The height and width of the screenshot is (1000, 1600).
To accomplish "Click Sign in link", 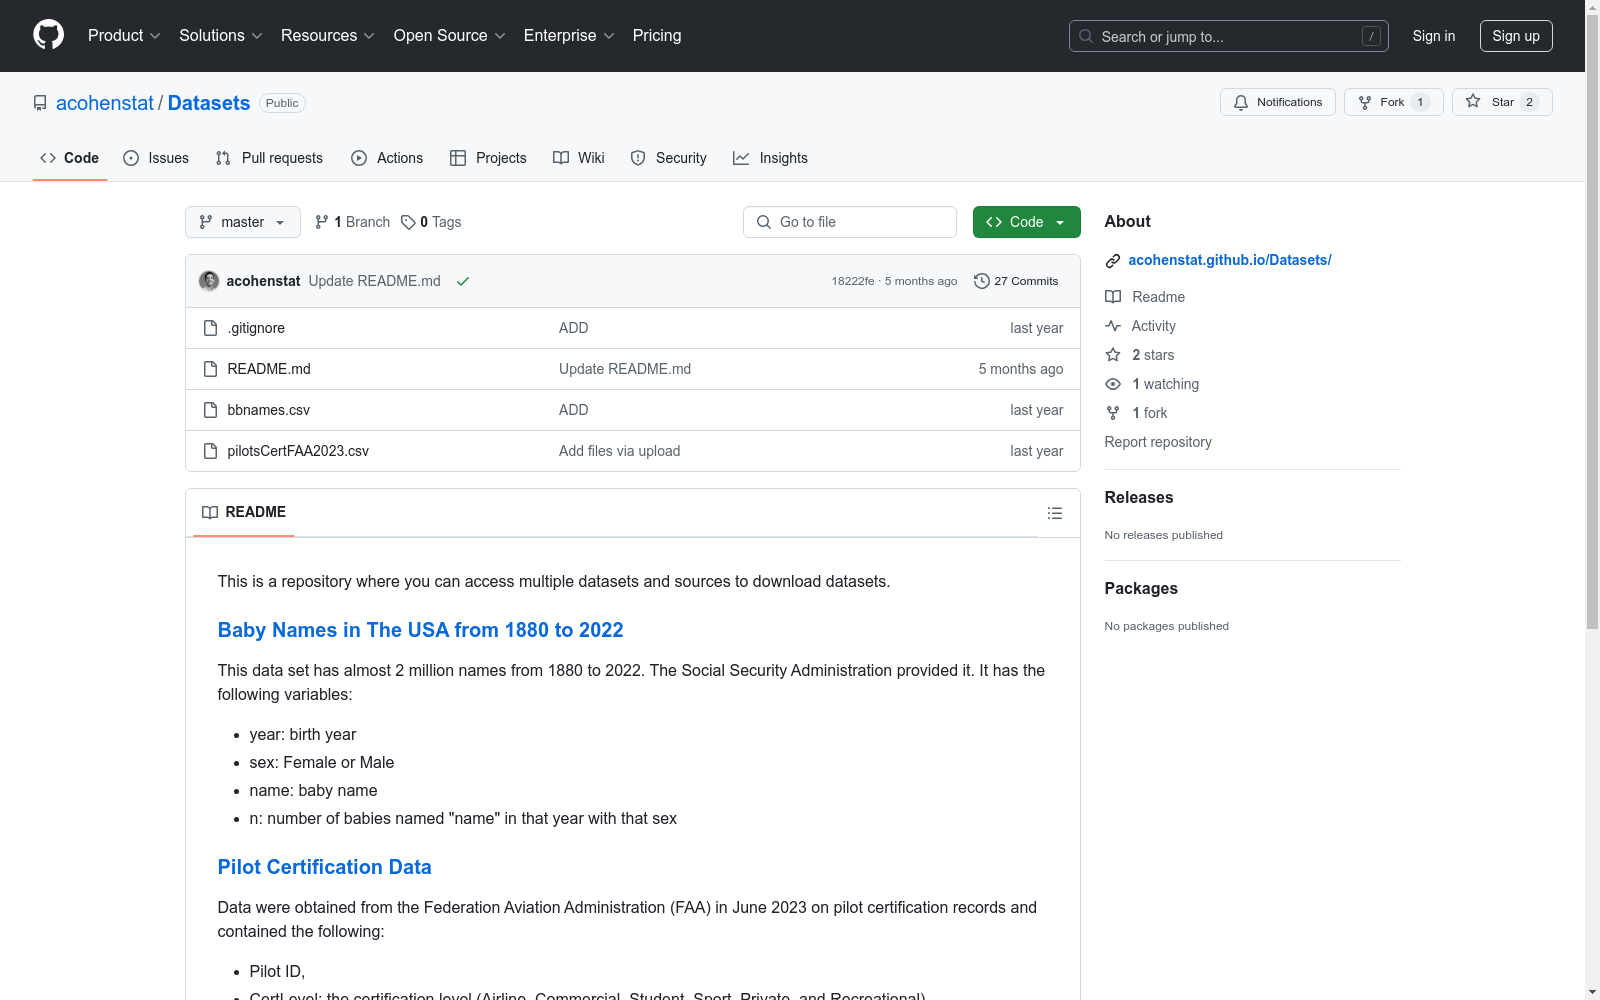I will 1434,36.
